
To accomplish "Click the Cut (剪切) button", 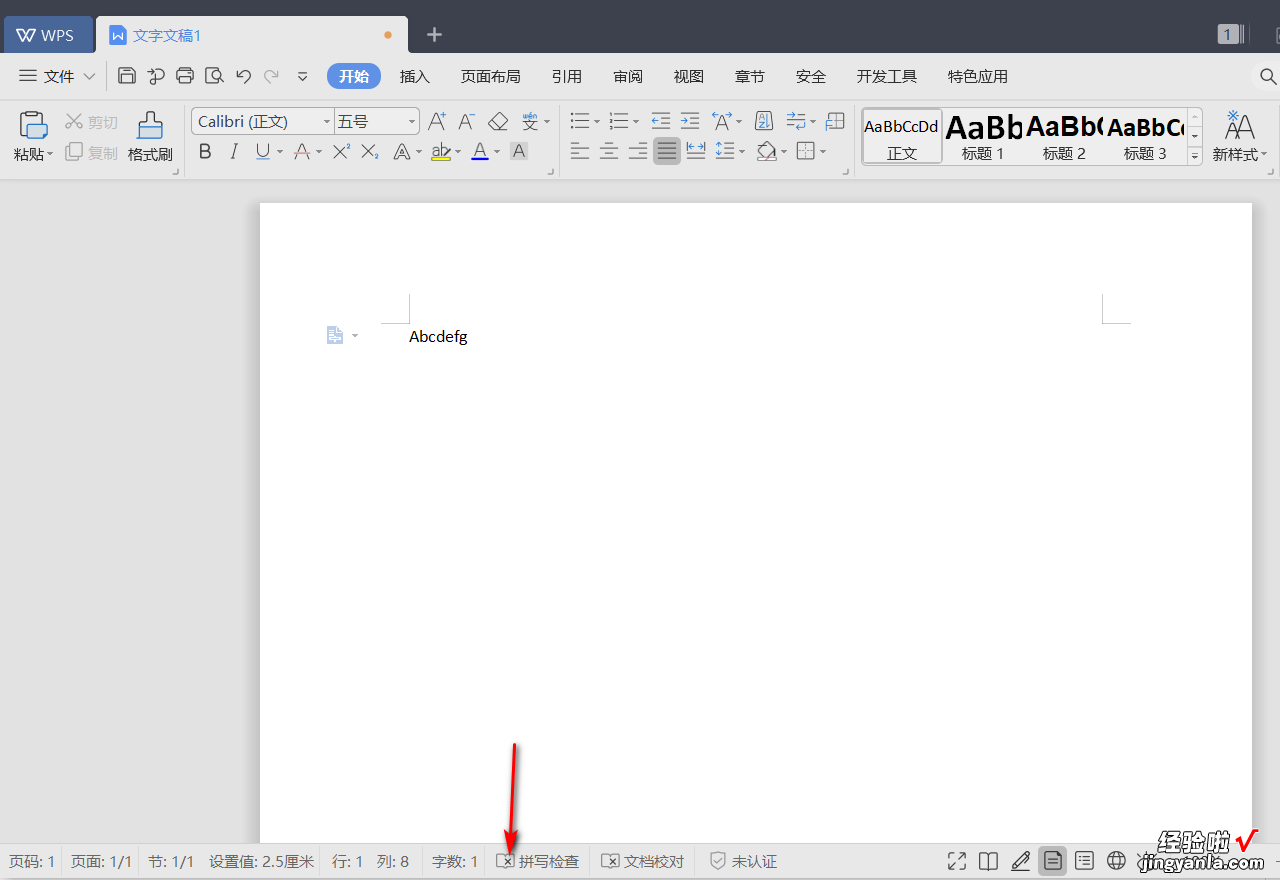I will point(91,122).
